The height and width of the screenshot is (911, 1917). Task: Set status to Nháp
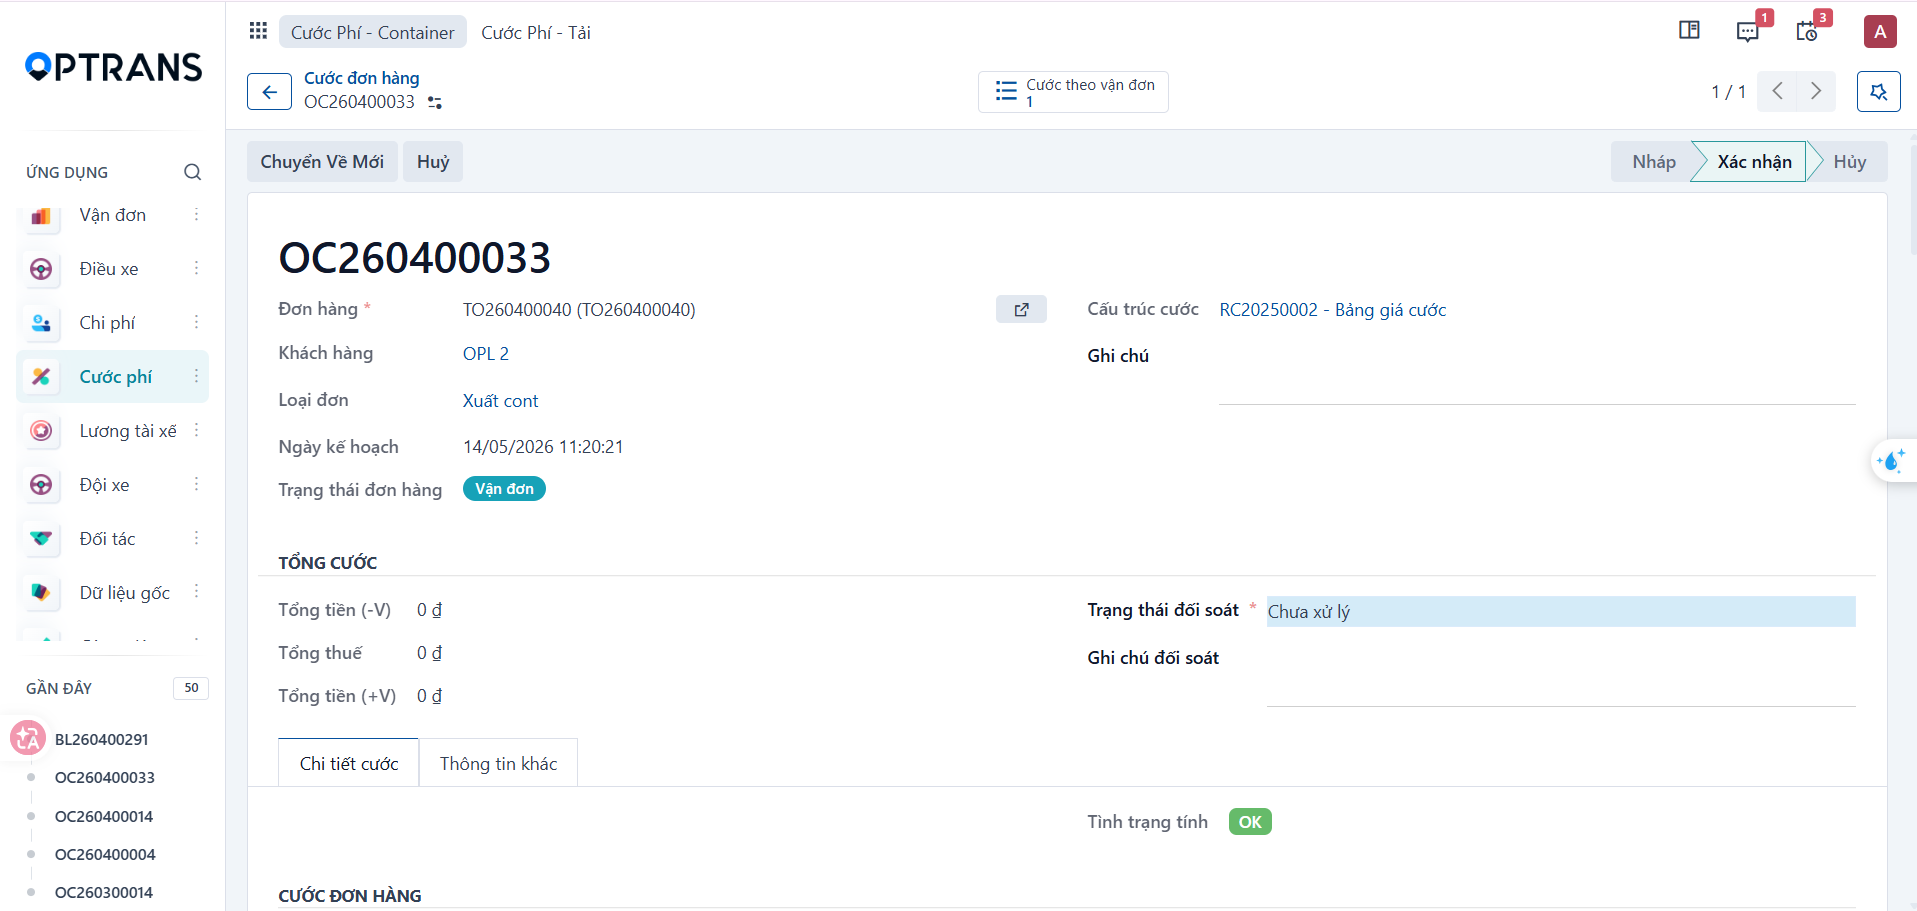click(x=1653, y=162)
